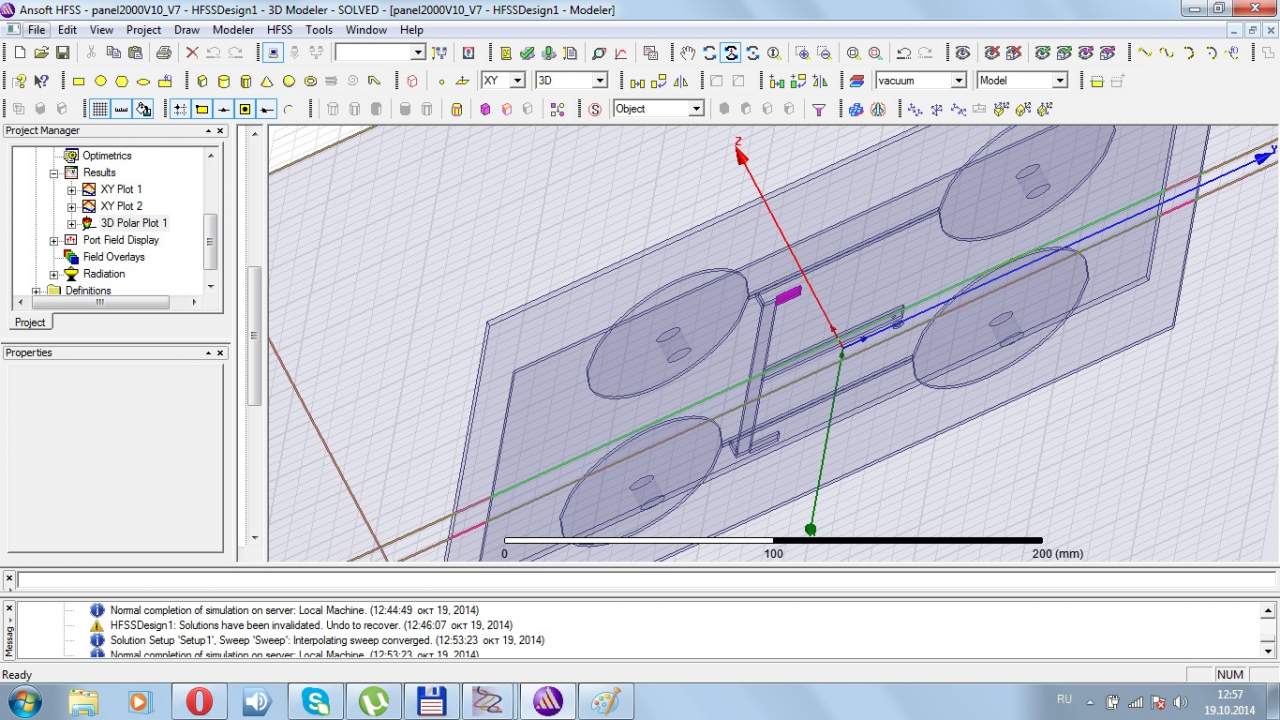Open the Modeler menu
This screenshot has width=1280, height=720.
click(x=233, y=30)
